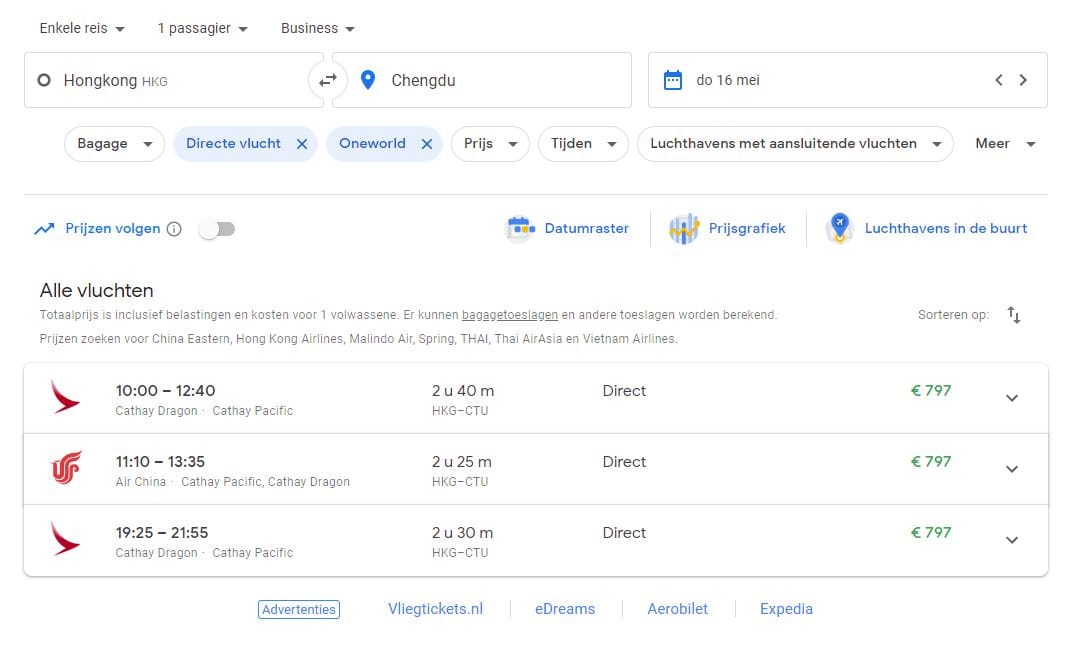Visit the Expedia advertiser link

point(786,609)
